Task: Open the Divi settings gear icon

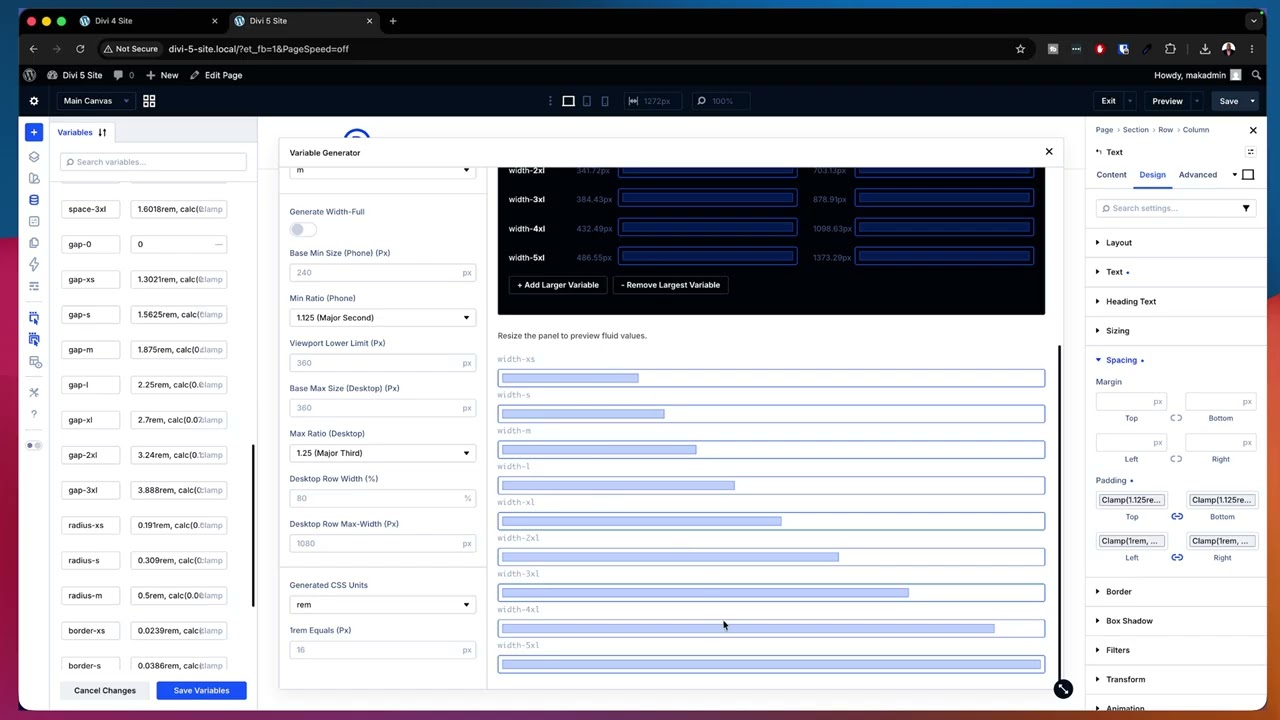Action: [34, 101]
